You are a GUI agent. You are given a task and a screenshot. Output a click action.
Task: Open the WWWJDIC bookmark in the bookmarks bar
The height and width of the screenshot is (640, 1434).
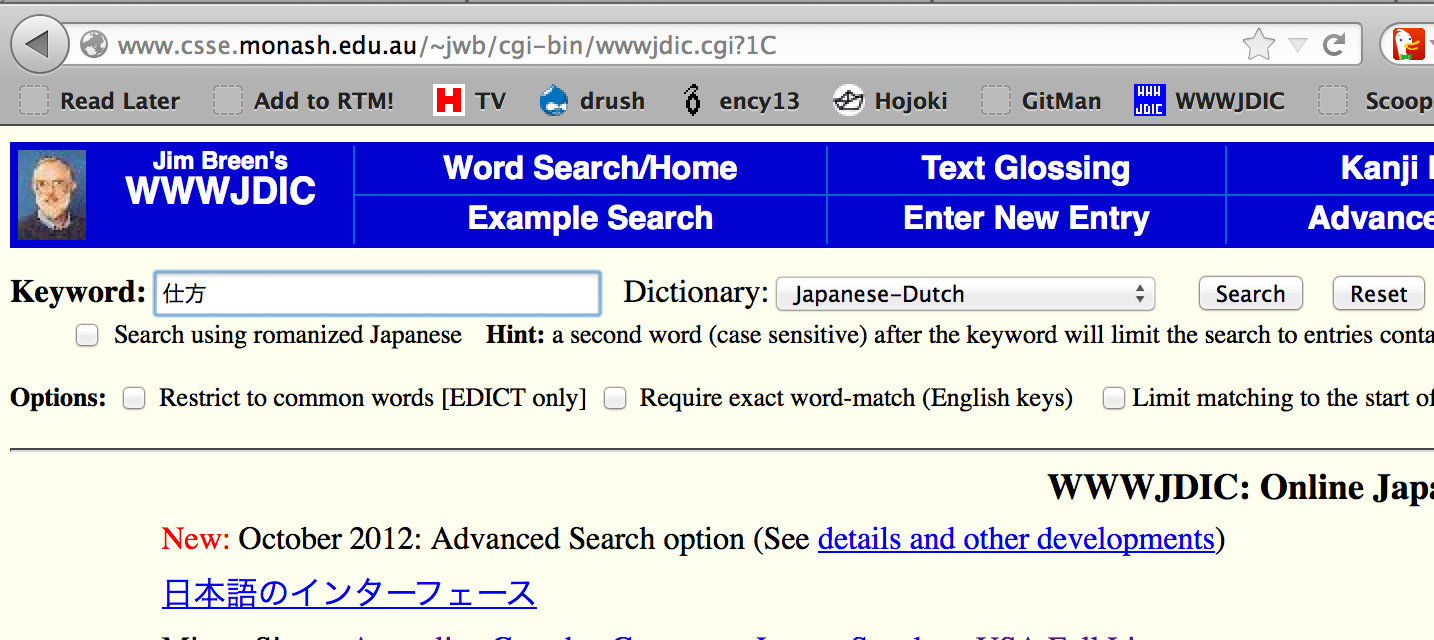pyautogui.click(x=1209, y=101)
